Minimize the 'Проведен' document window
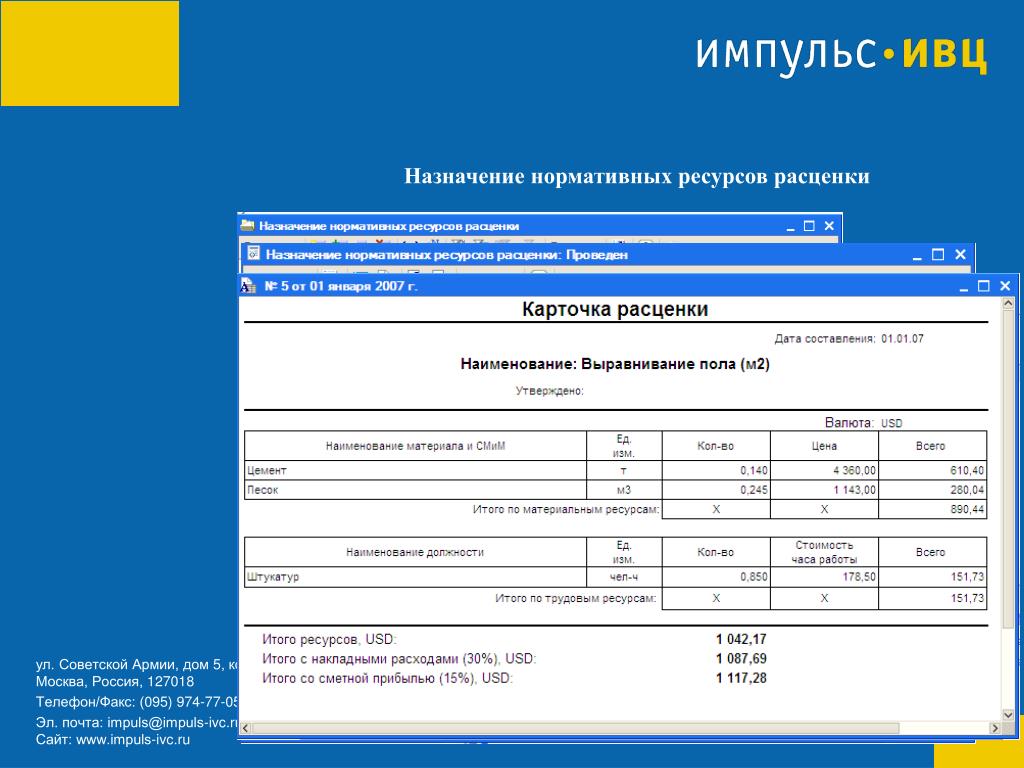Viewport: 1024px width, 768px height. pyautogui.click(x=917, y=255)
